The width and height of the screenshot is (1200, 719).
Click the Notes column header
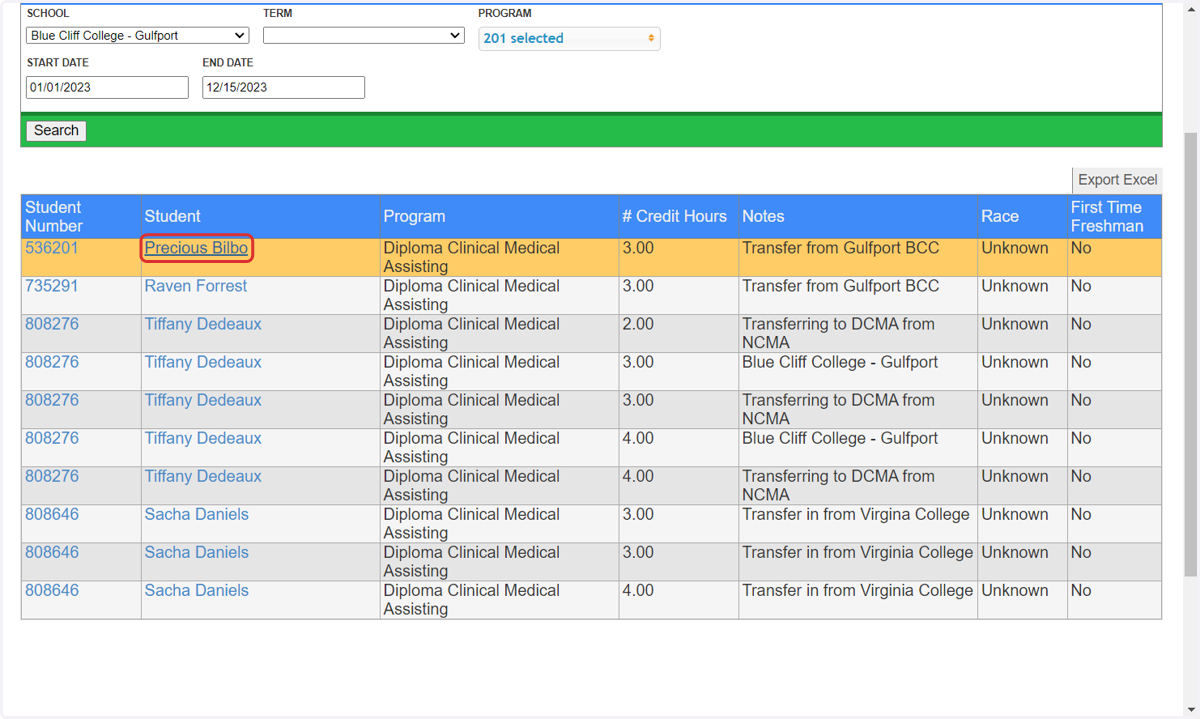pyautogui.click(x=858, y=216)
